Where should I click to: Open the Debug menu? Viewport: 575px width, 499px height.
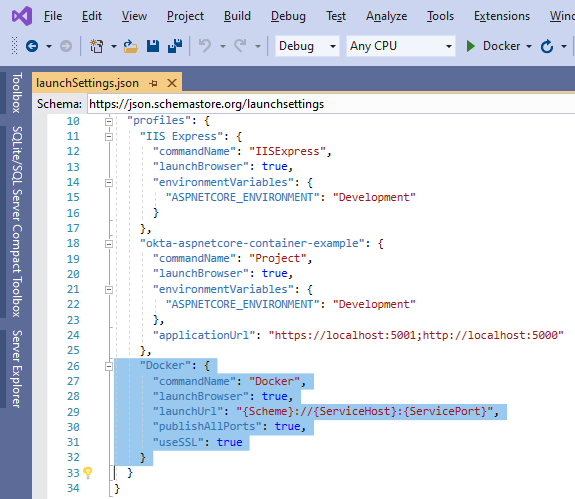coord(288,16)
